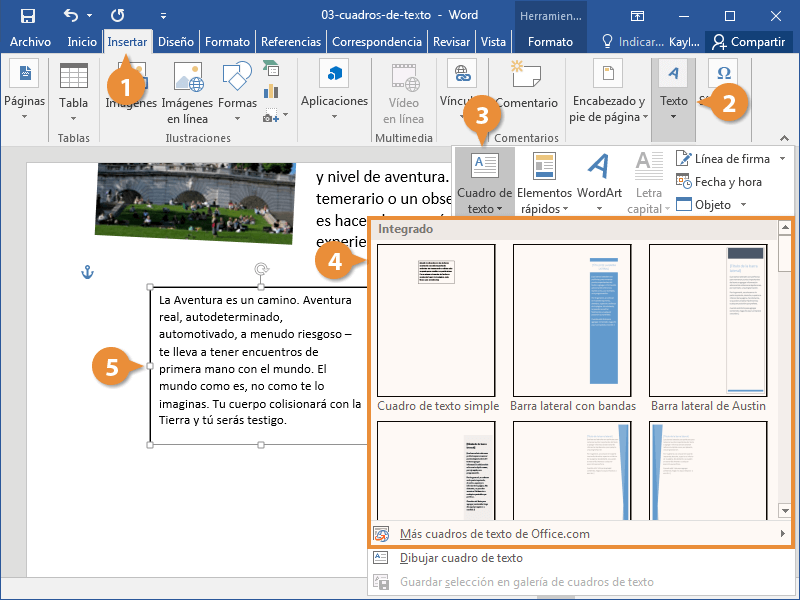Click the Elementos rápidos icon
This screenshot has width=800, height=600.
pos(544,166)
